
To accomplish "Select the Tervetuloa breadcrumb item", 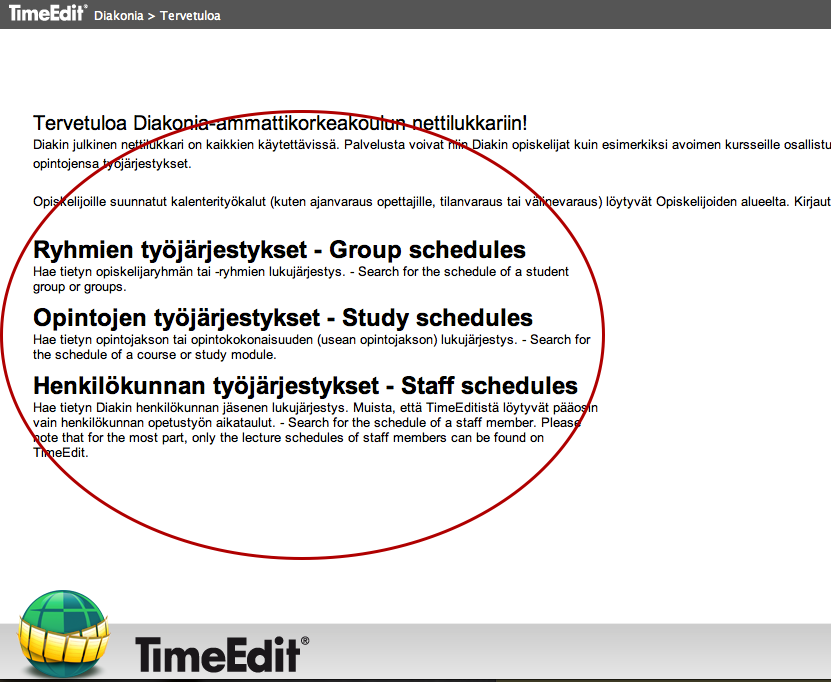I will (190, 15).
